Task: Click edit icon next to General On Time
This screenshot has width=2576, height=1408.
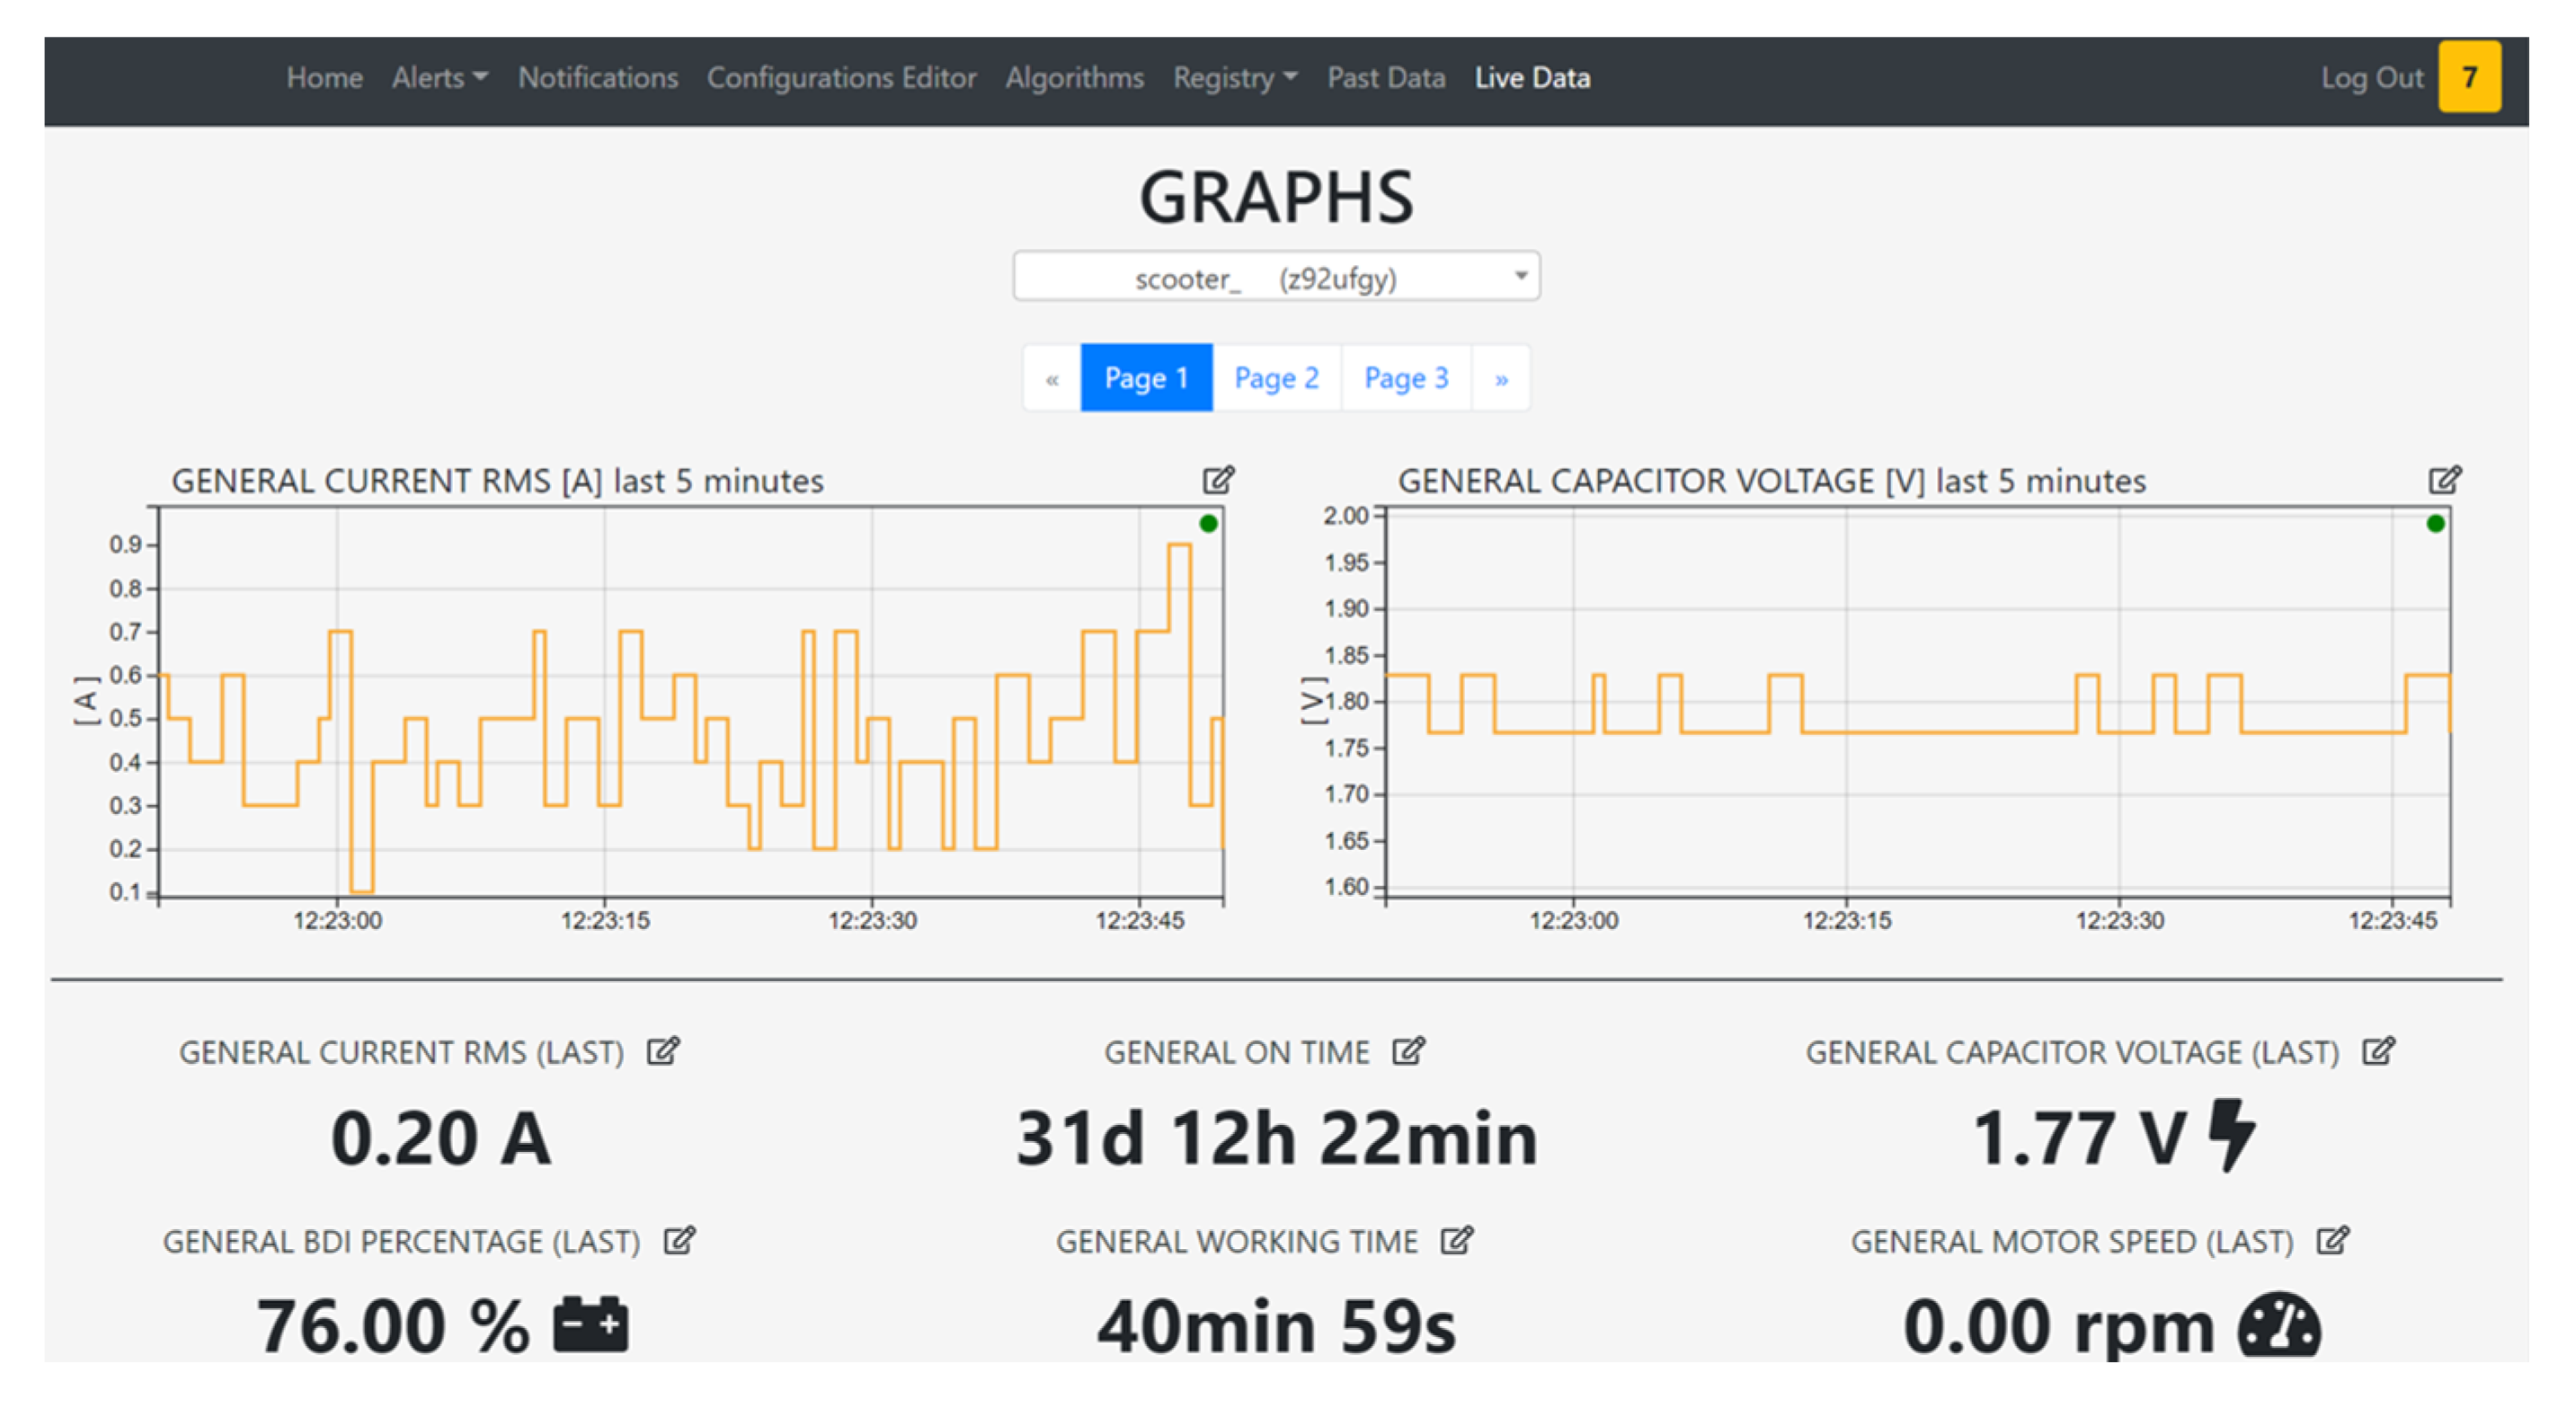Action: click(x=1408, y=1051)
